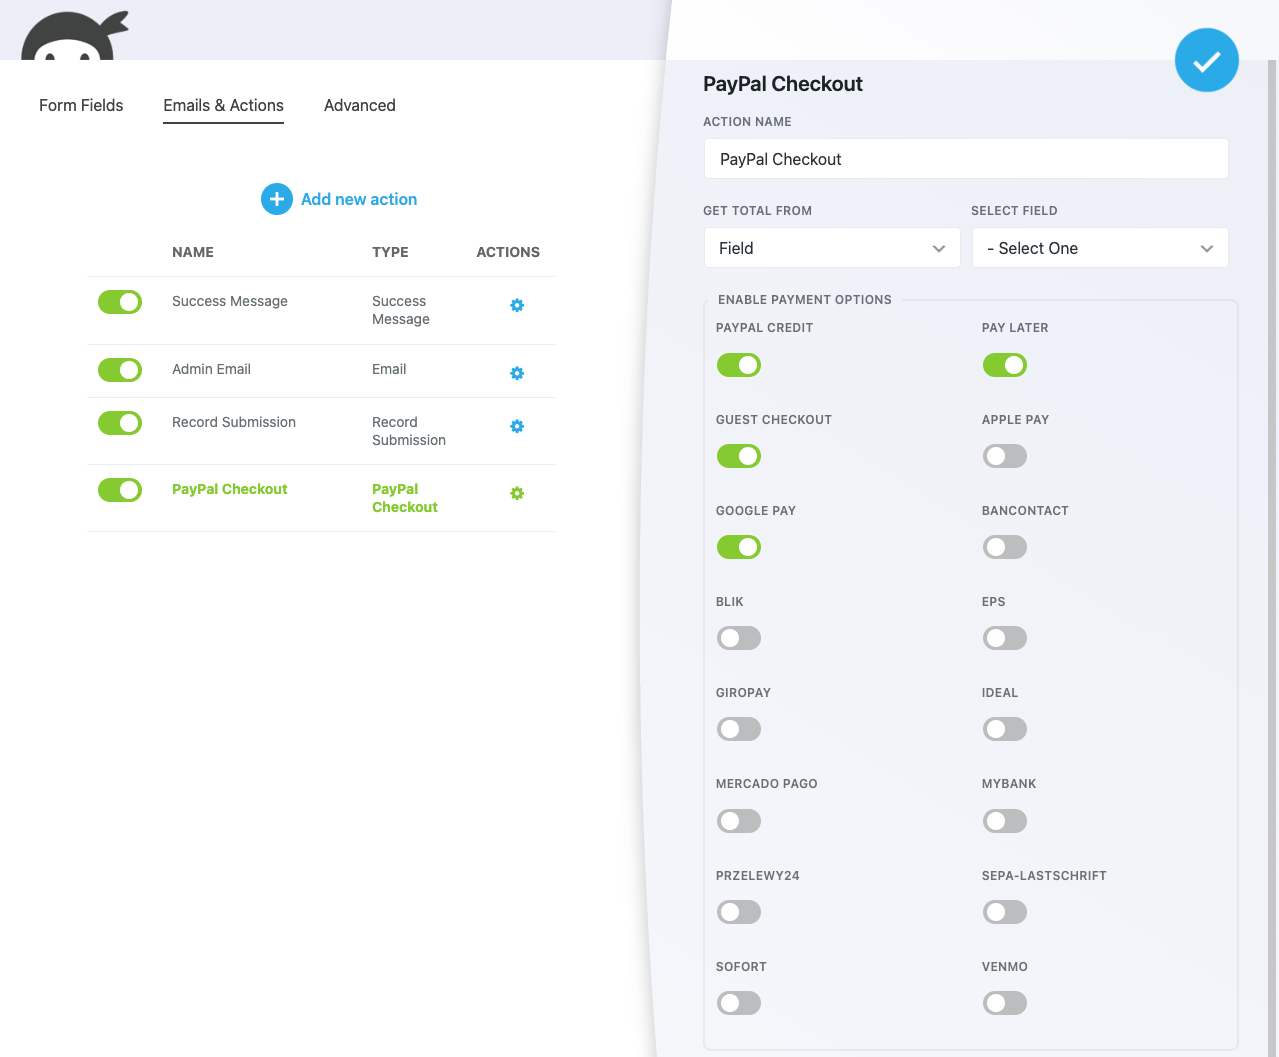The height and width of the screenshot is (1057, 1279).
Task: Enable the Sofort toggle
Action: click(739, 1003)
